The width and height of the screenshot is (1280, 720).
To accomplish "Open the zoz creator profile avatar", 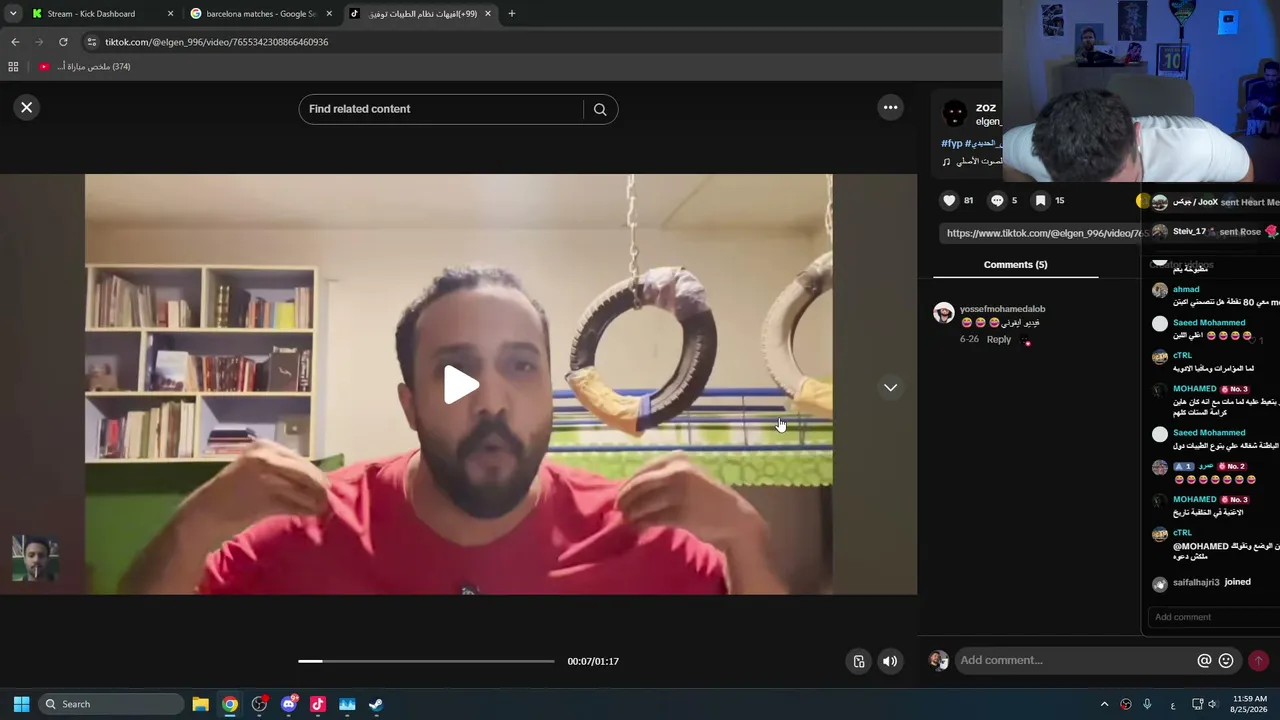I will (955, 113).
